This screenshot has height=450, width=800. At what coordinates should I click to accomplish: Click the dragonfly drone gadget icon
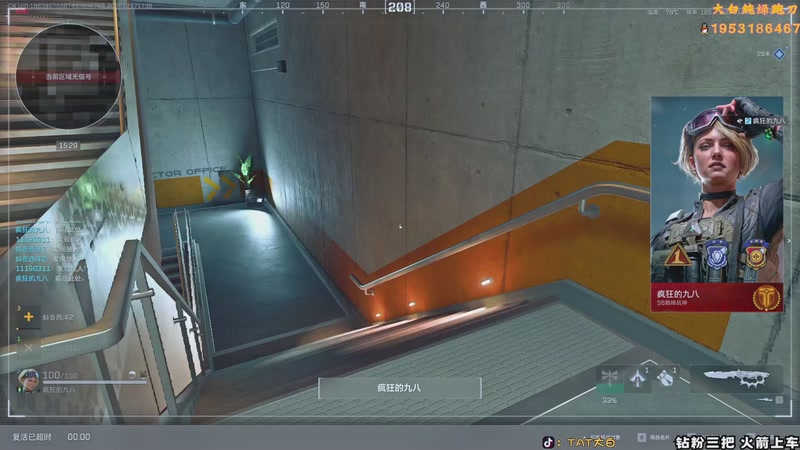pos(610,378)
